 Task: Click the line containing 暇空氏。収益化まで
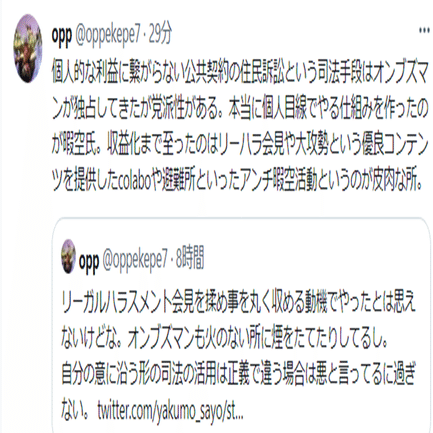click(240, 146)
